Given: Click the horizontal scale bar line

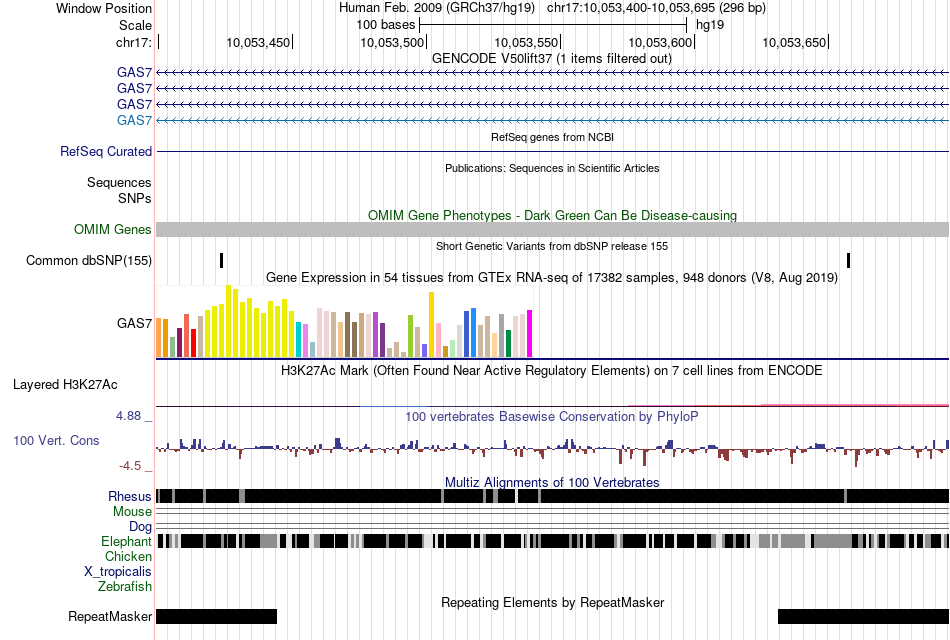Looking at the screenshot, I should 553,25.
